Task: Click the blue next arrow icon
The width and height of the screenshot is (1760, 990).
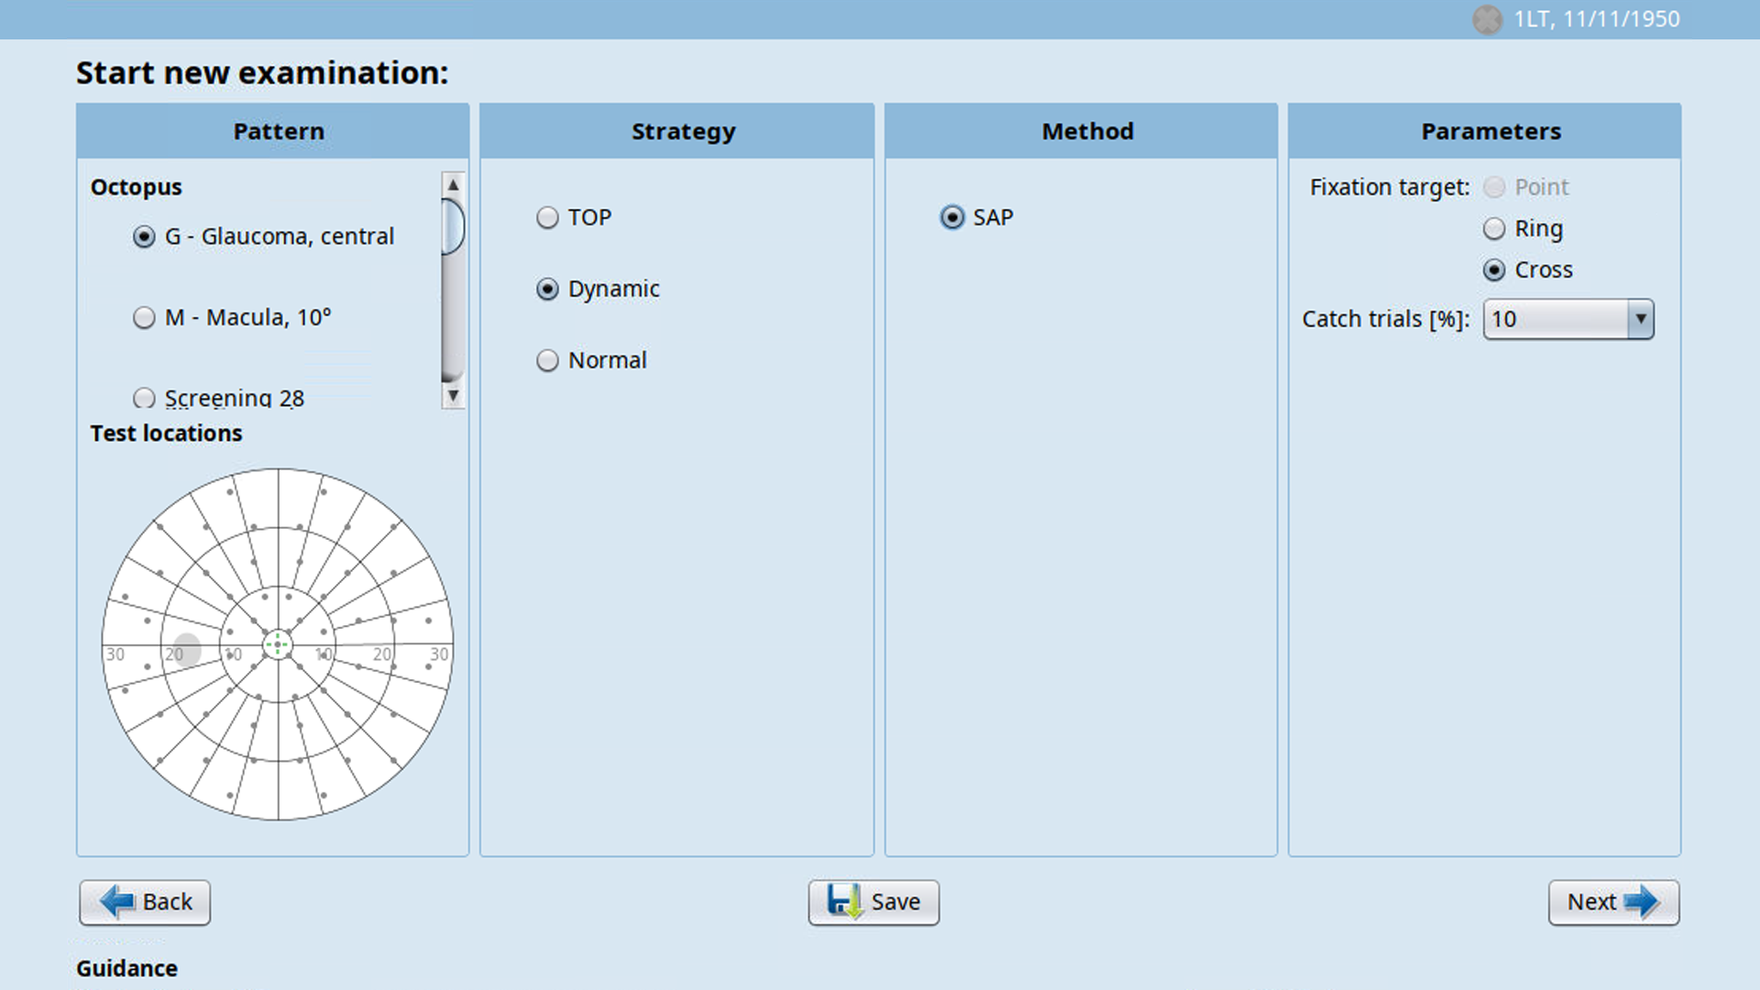Action: coord(1642,902)
